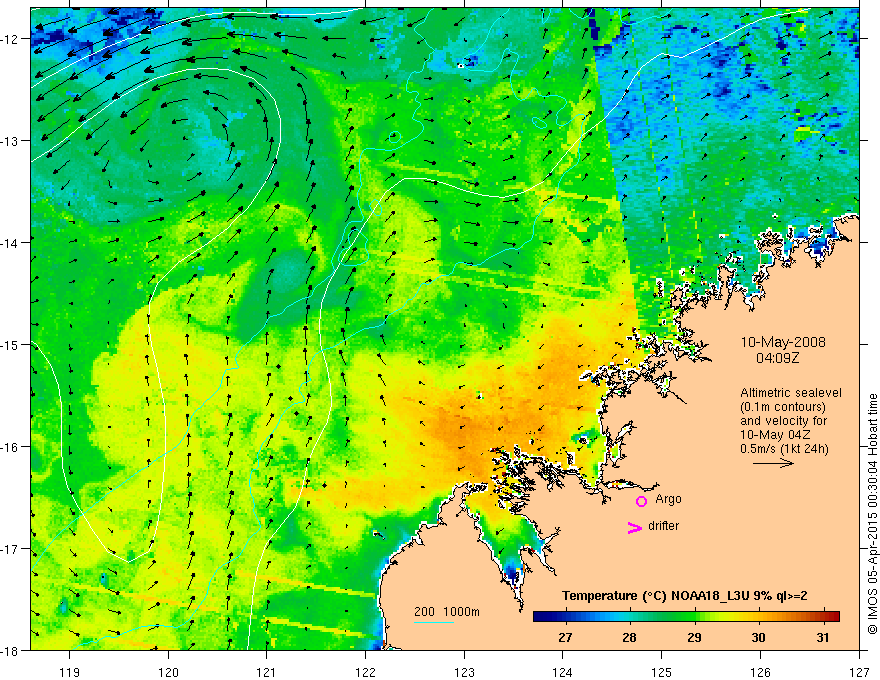Click the cyan 200 1000m depth contour legend line
The height and width of the screenshot is (680, 880).
[x=434, y=622]
